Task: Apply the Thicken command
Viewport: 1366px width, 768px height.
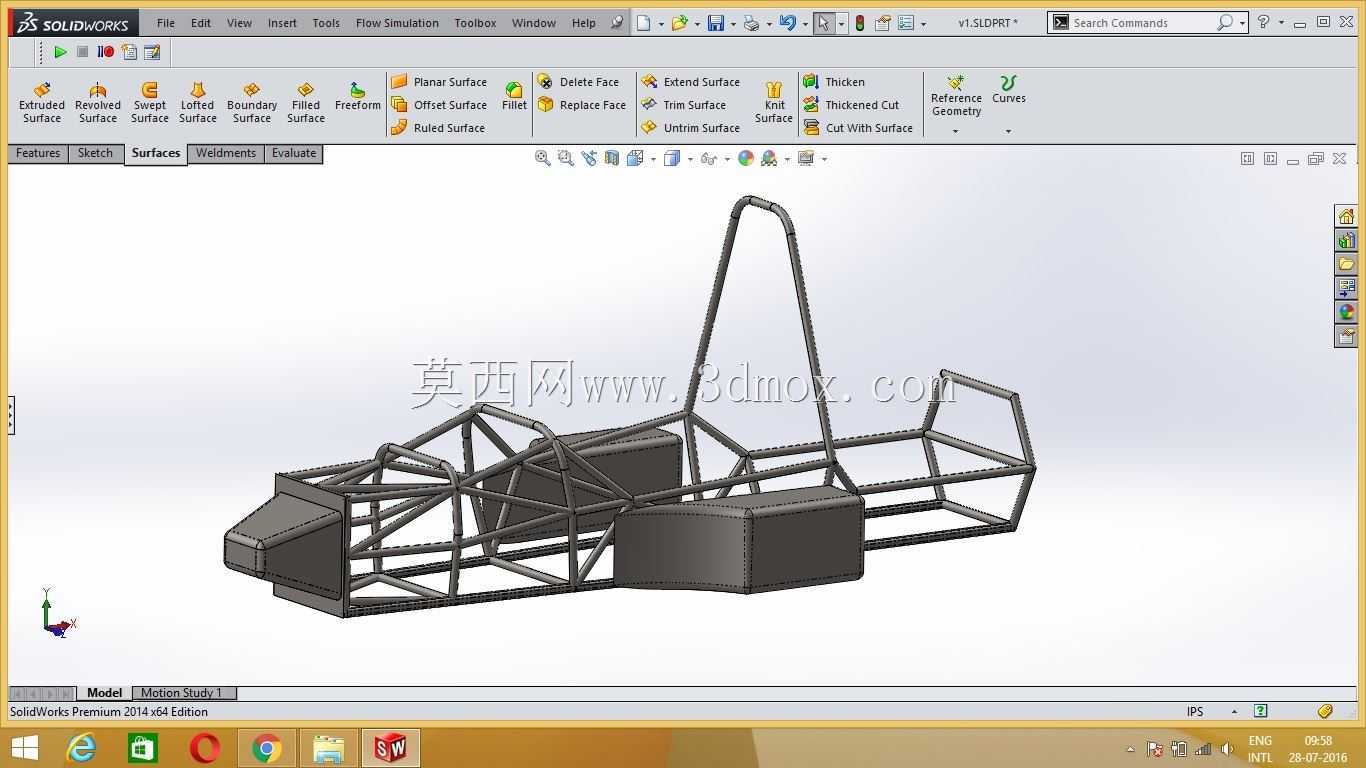Action: click(834, 82)
